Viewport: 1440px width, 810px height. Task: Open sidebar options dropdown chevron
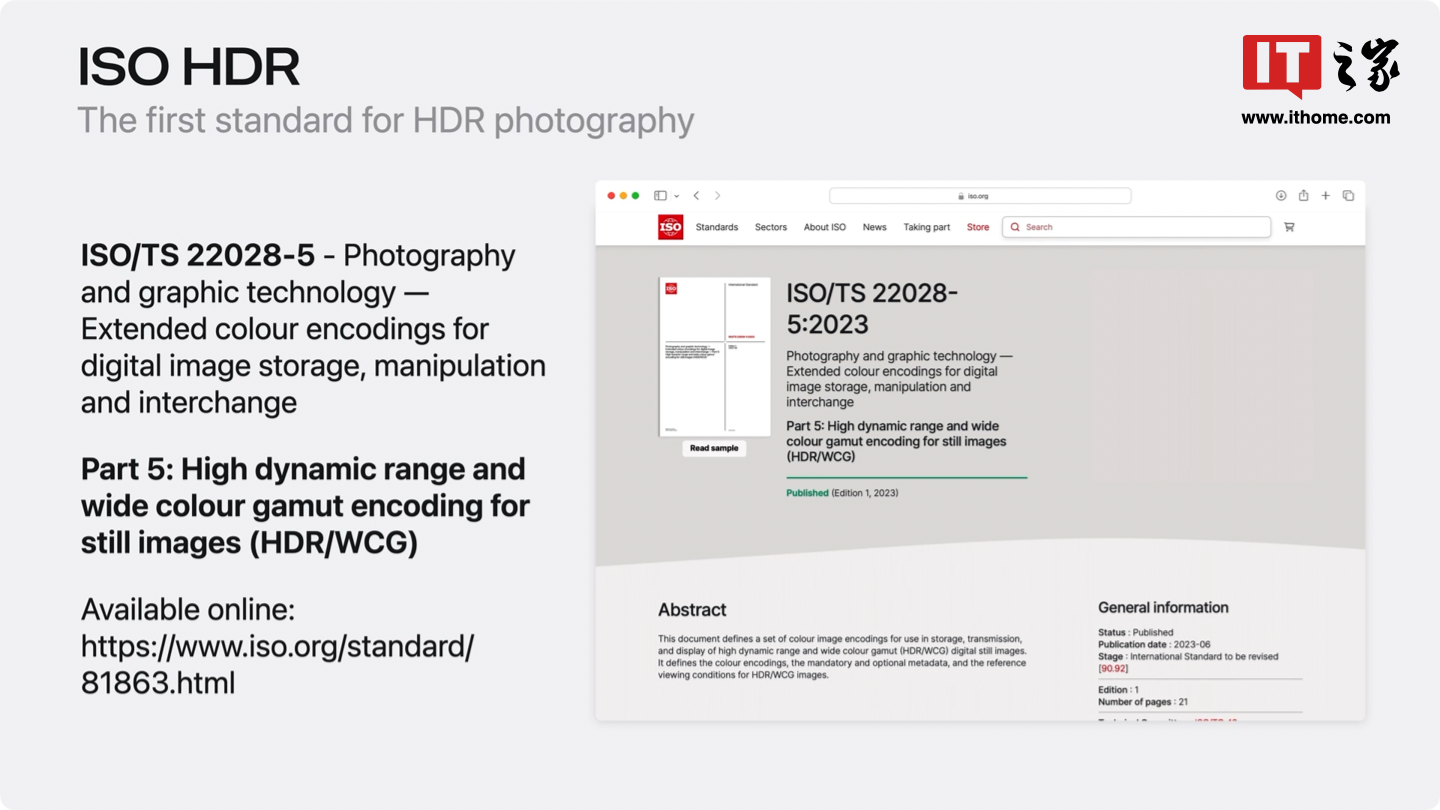click(x=677, y=196)
